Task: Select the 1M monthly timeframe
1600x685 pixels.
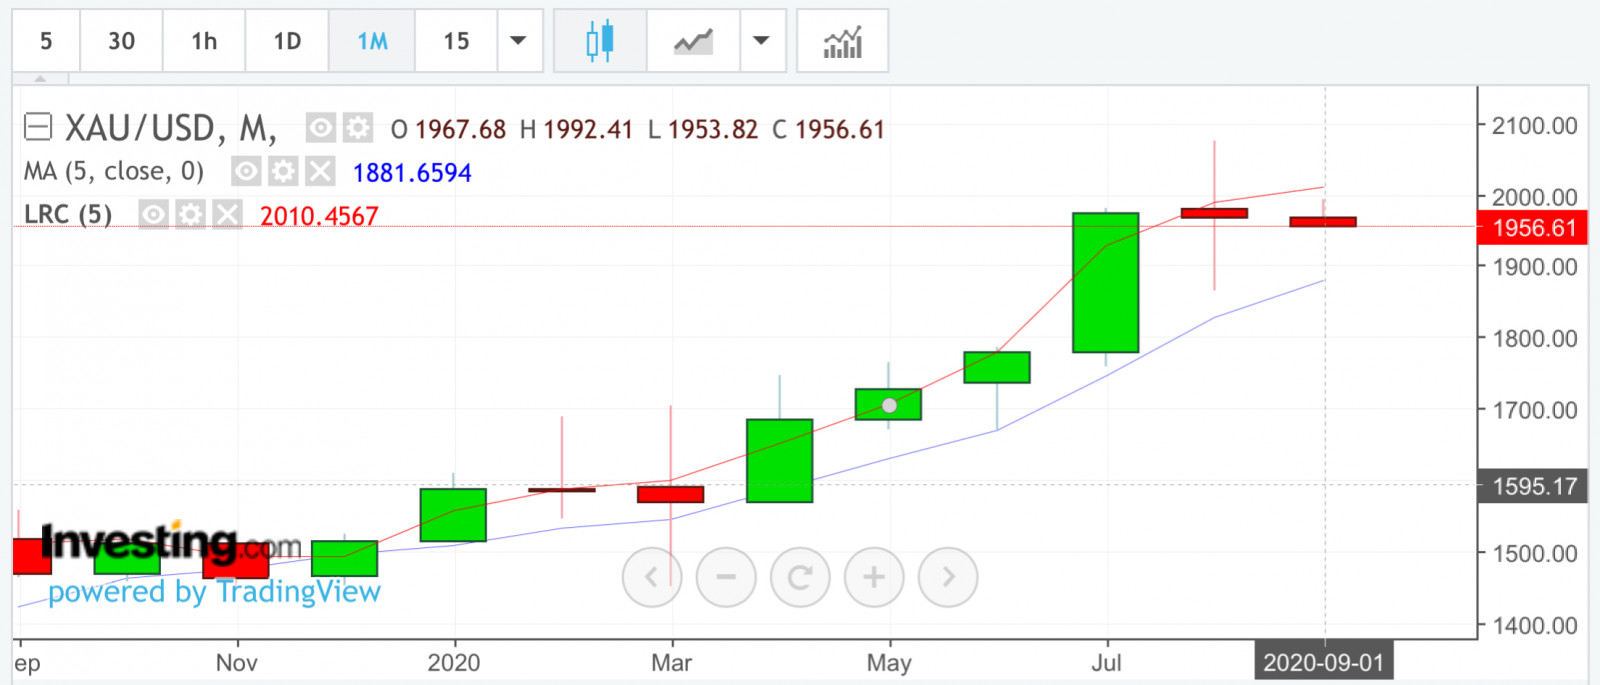Action: click(372, 41)
